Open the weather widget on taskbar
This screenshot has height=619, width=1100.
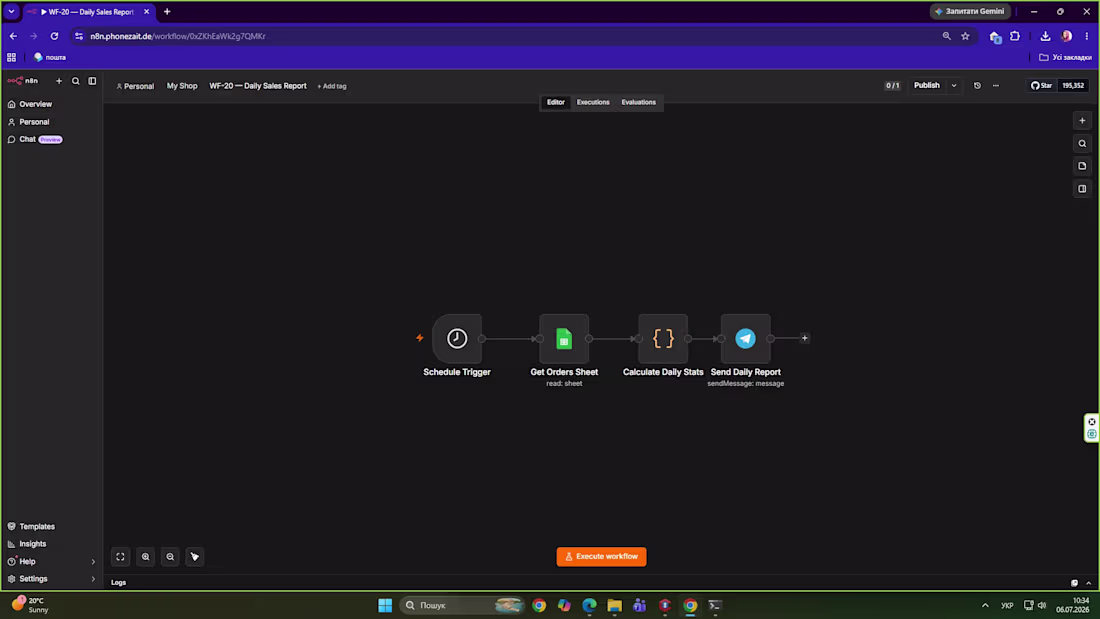(32, 605)
